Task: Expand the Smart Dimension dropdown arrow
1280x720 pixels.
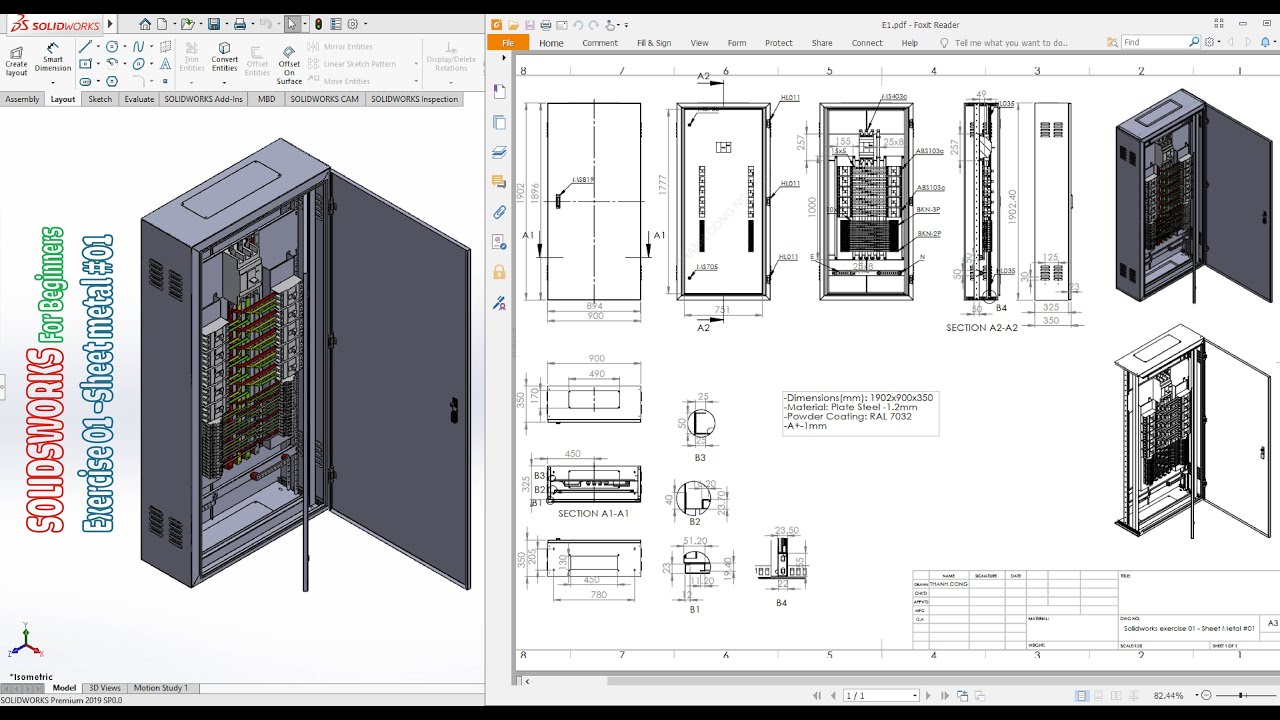Action: 53,82
